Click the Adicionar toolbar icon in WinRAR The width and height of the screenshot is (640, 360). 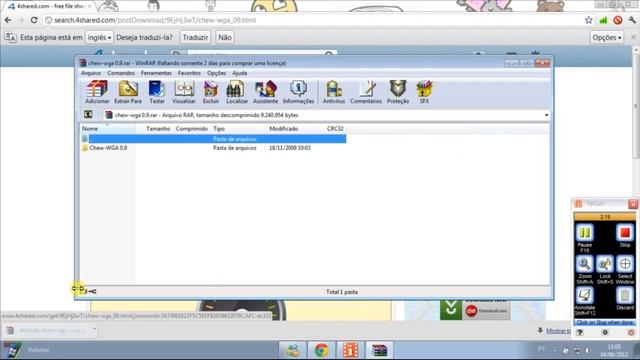point(97,92)
